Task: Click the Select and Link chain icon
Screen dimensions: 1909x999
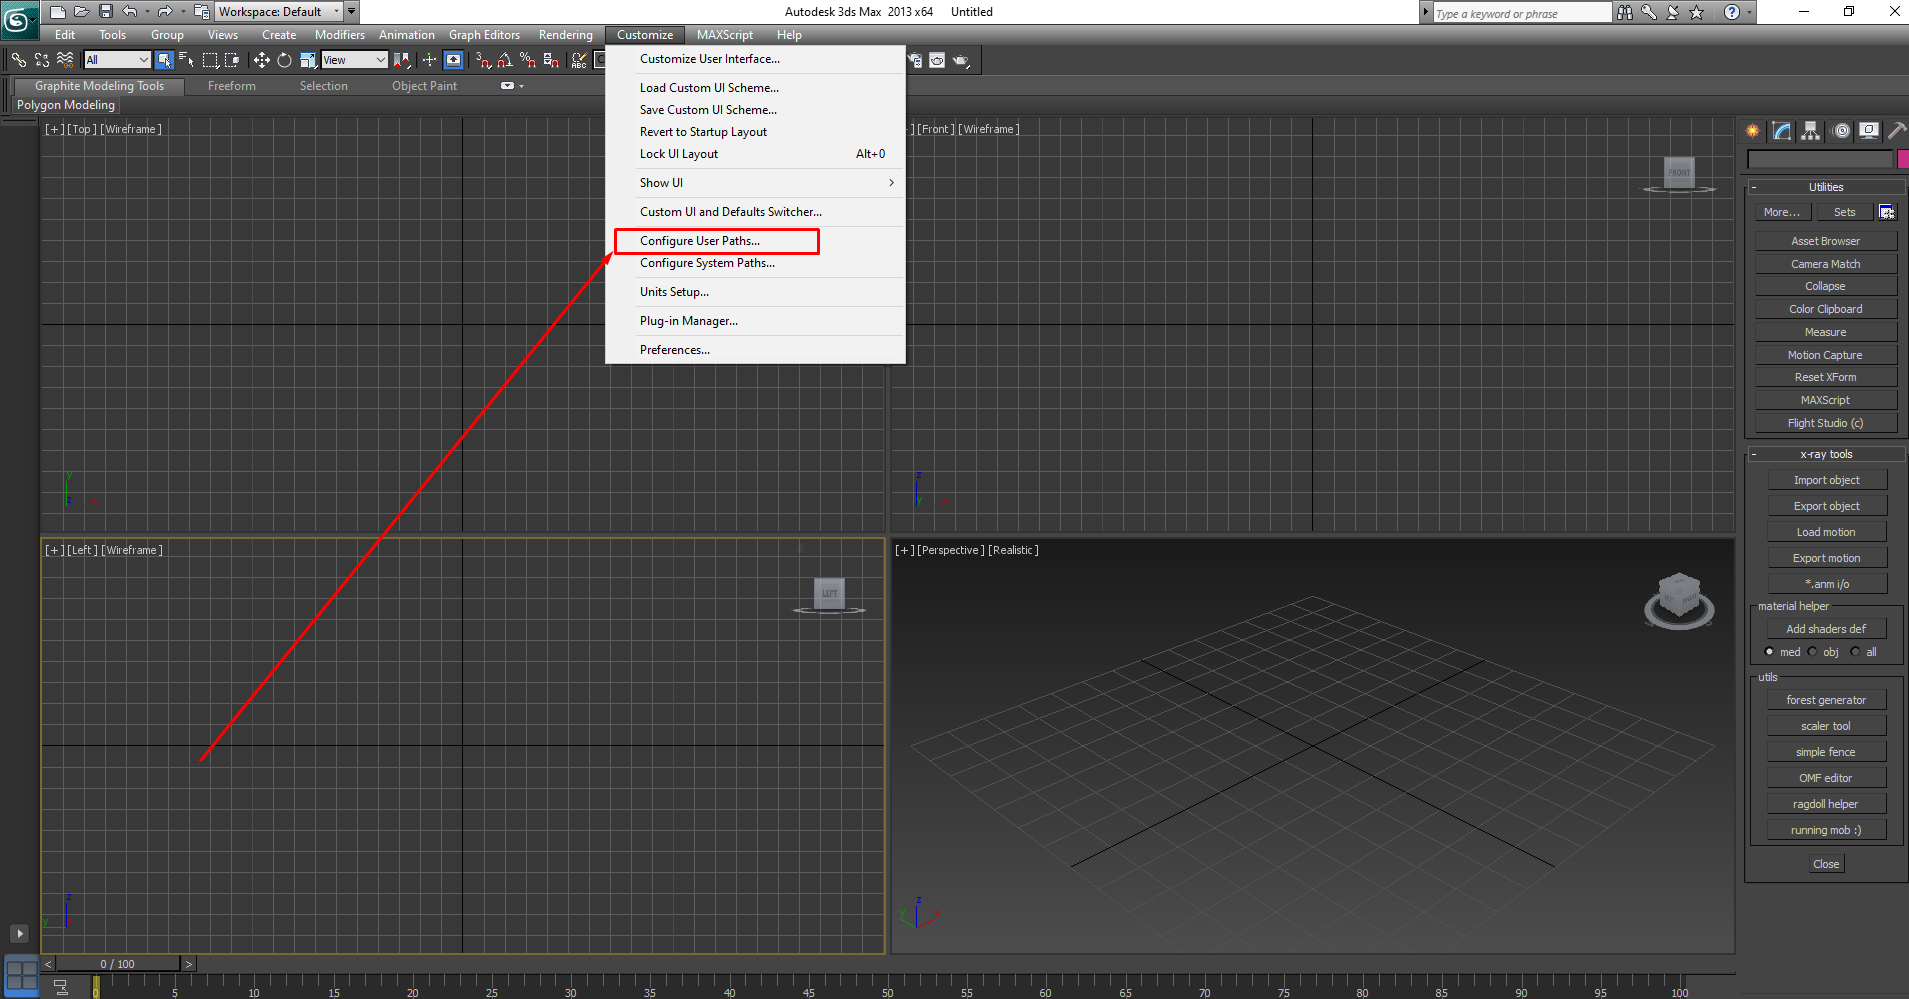Action: click(18, 60)
